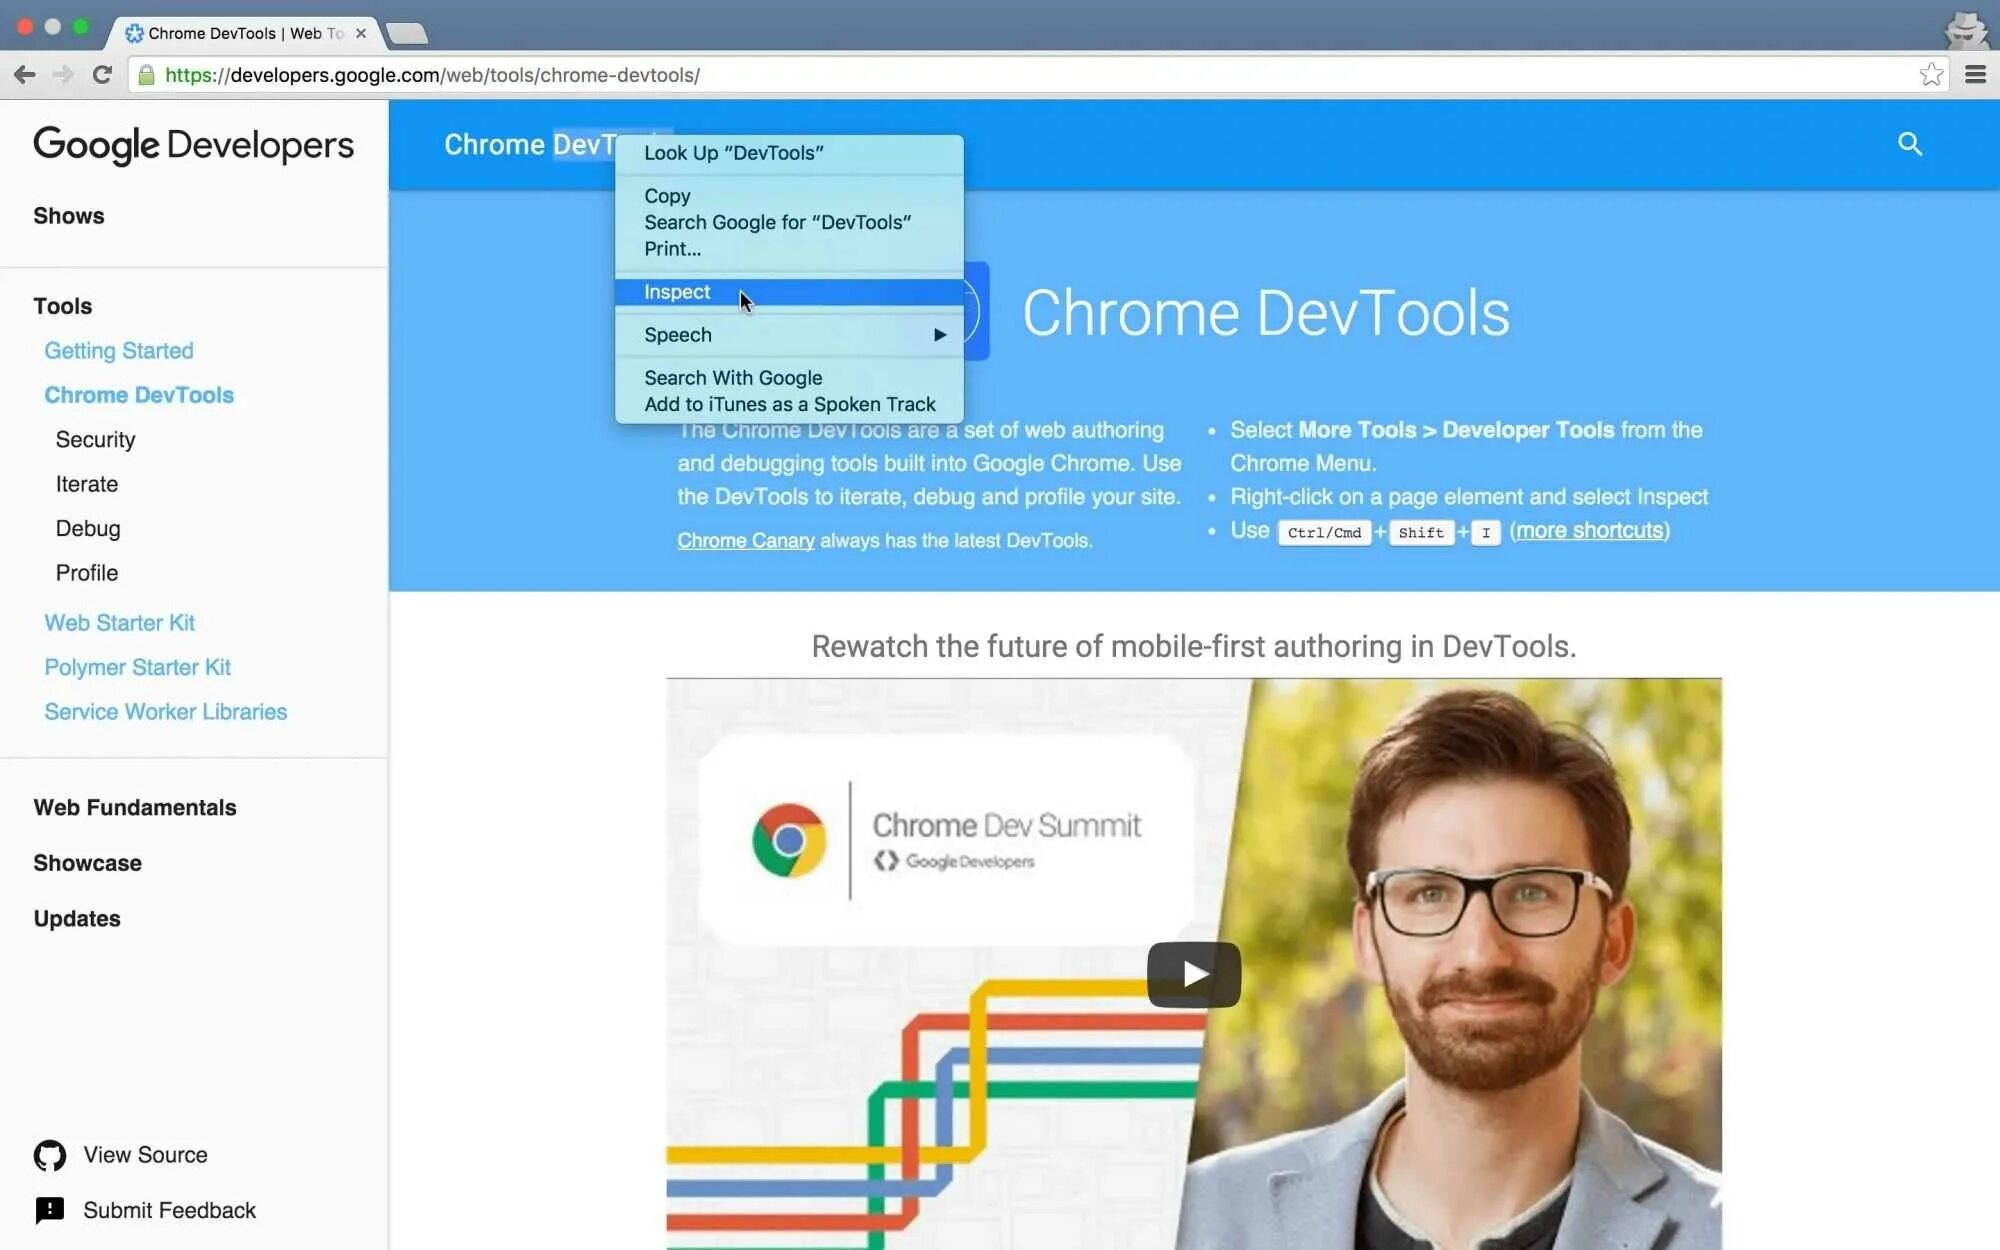Click the browser forward arrow
2000x1250 pixels.
pyautogui.click(x=63, y=75)
